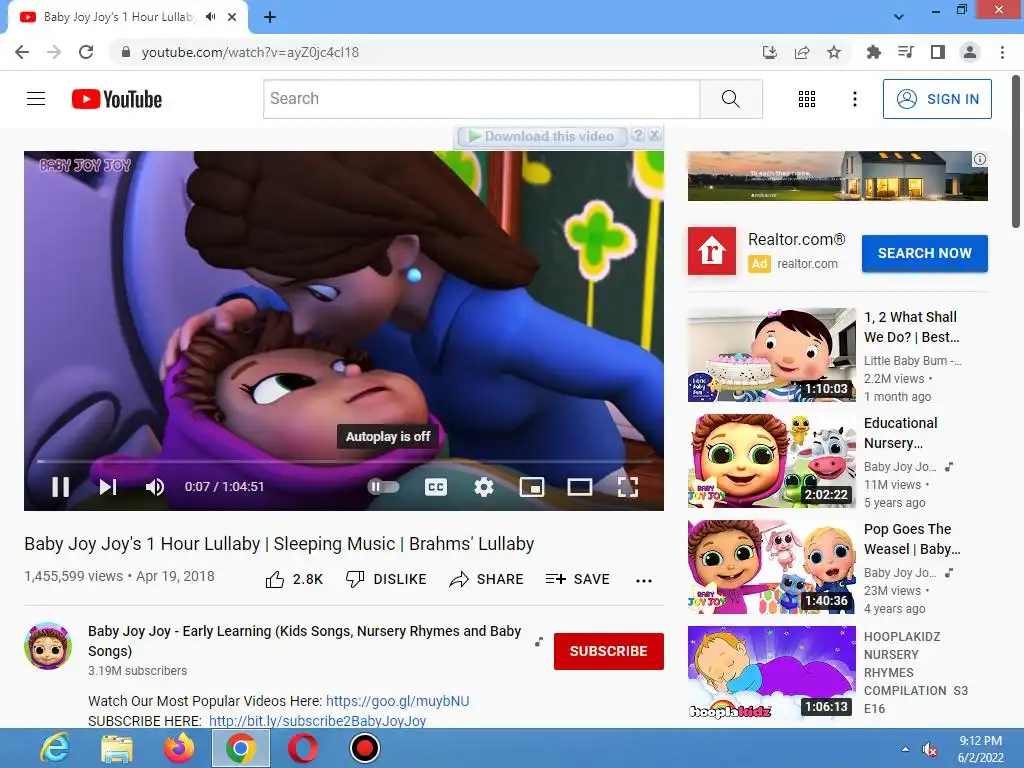This screenshot has width=1024, height=768.
Task: Click SEARCH NOW on Realtor ad
Action: (925, 253)
